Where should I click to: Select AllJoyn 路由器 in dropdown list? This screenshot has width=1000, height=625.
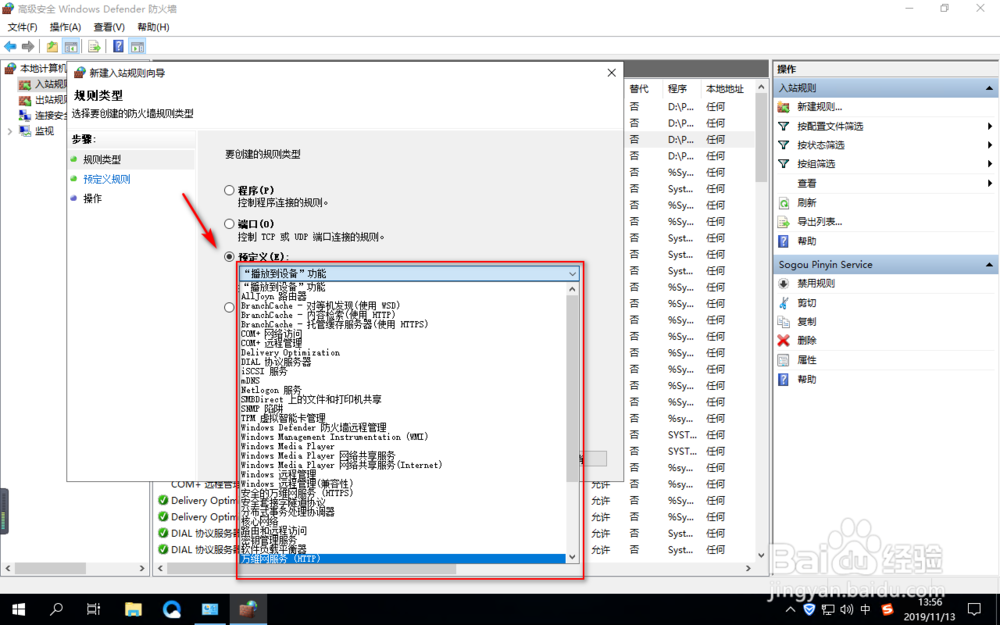tap(402, 296)
